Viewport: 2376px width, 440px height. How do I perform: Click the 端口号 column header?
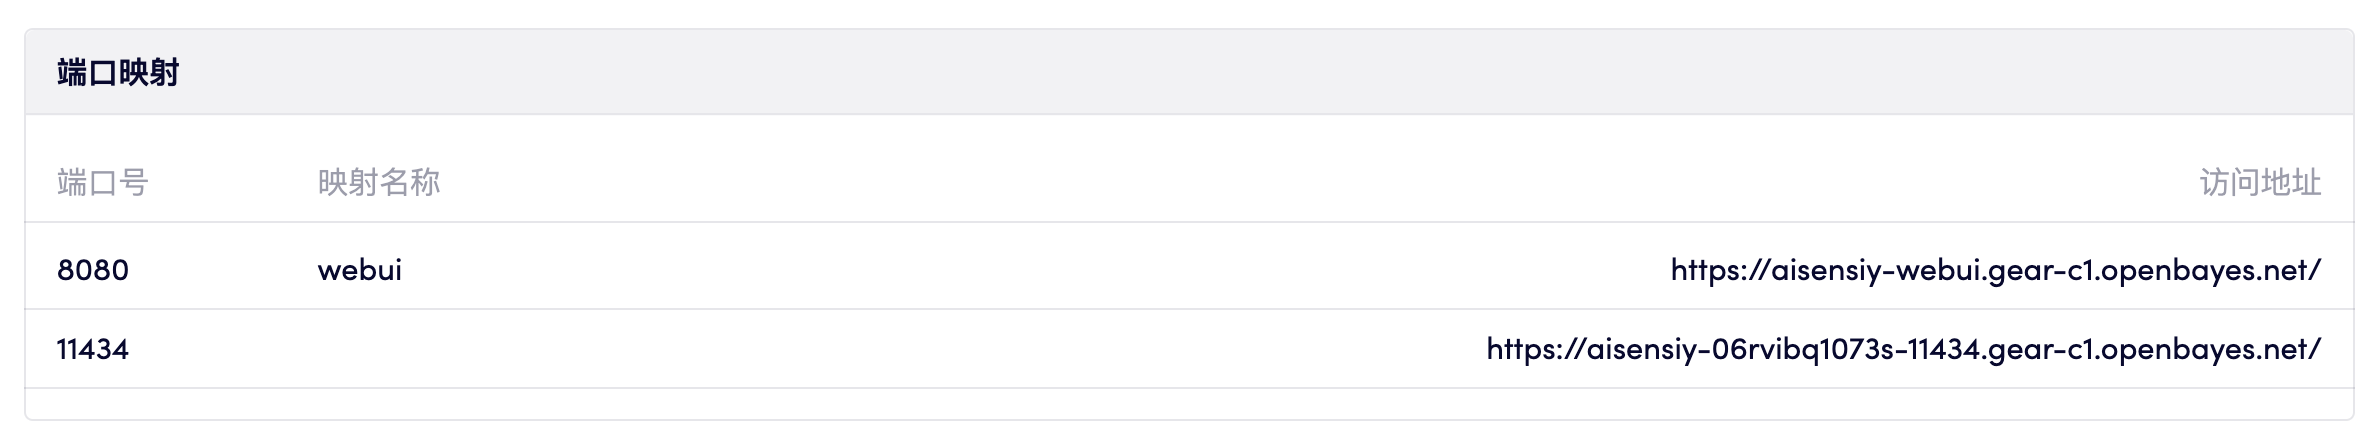(x=102, y=183)
